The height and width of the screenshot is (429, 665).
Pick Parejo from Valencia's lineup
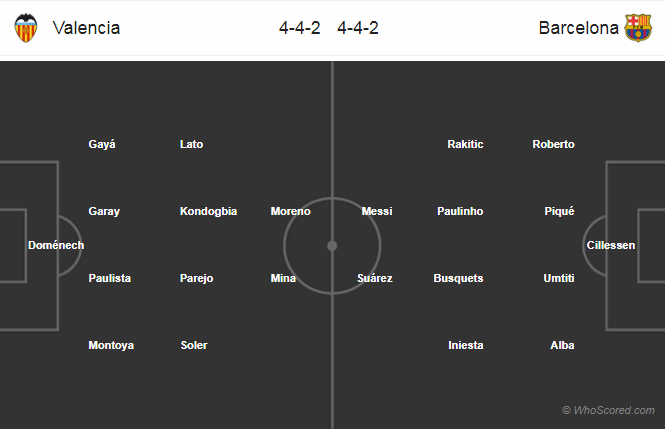pyautogui.click(x=197, y=279)
